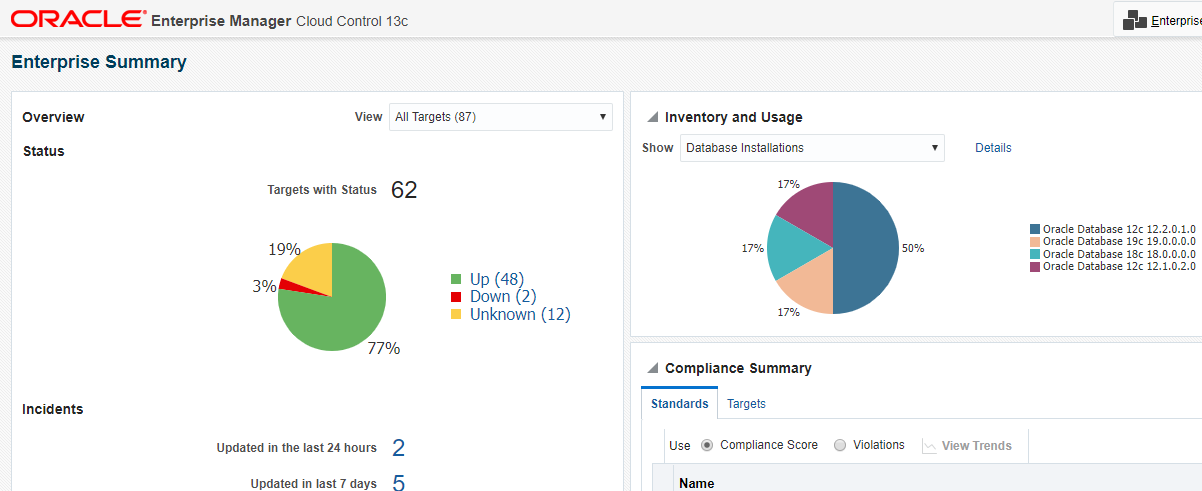Click the Up (48) targets link
Viewport: 1202px width, 491px height.
click(x=496, y=279)
